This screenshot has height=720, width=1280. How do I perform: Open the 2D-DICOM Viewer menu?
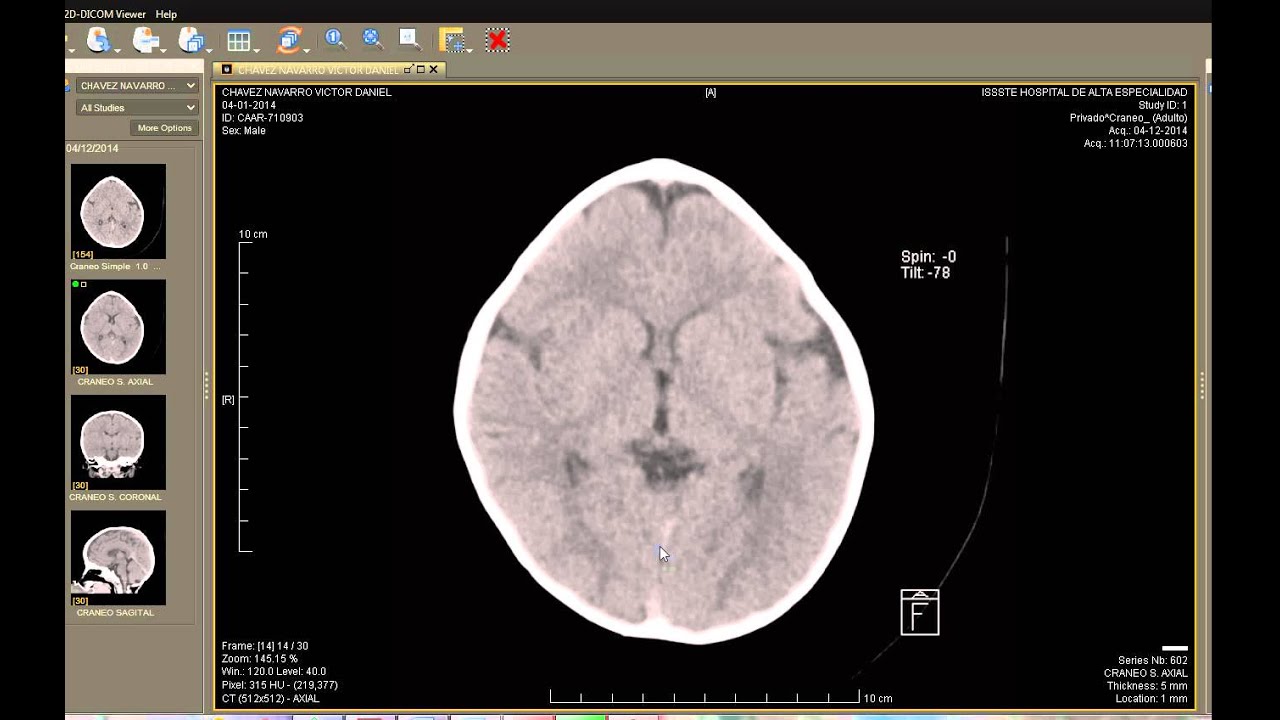(x=105, y=14)
